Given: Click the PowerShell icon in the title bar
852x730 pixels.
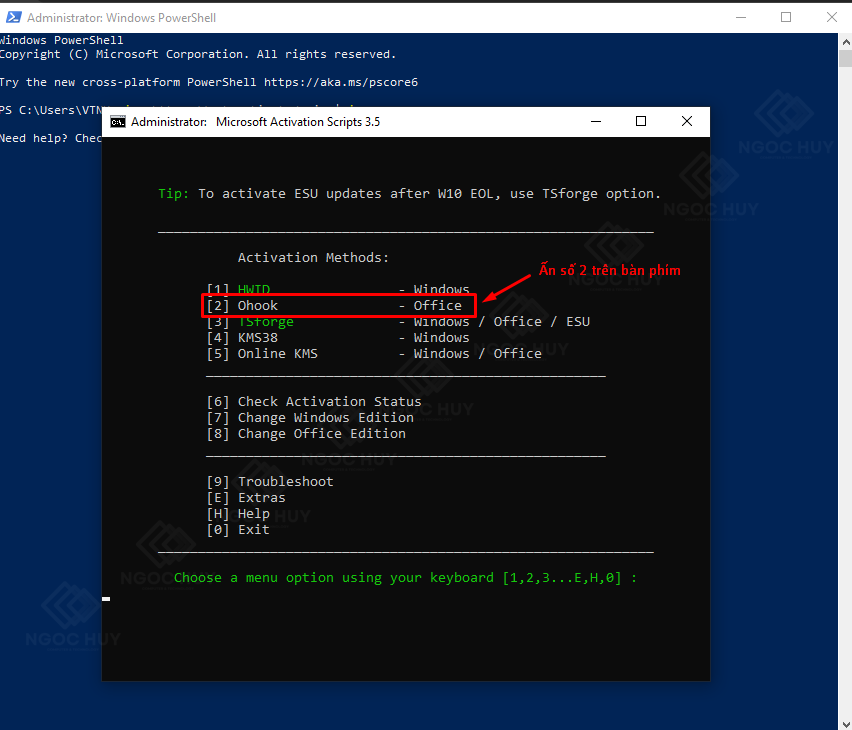Looking at the screenshot, I should (14, 17).
